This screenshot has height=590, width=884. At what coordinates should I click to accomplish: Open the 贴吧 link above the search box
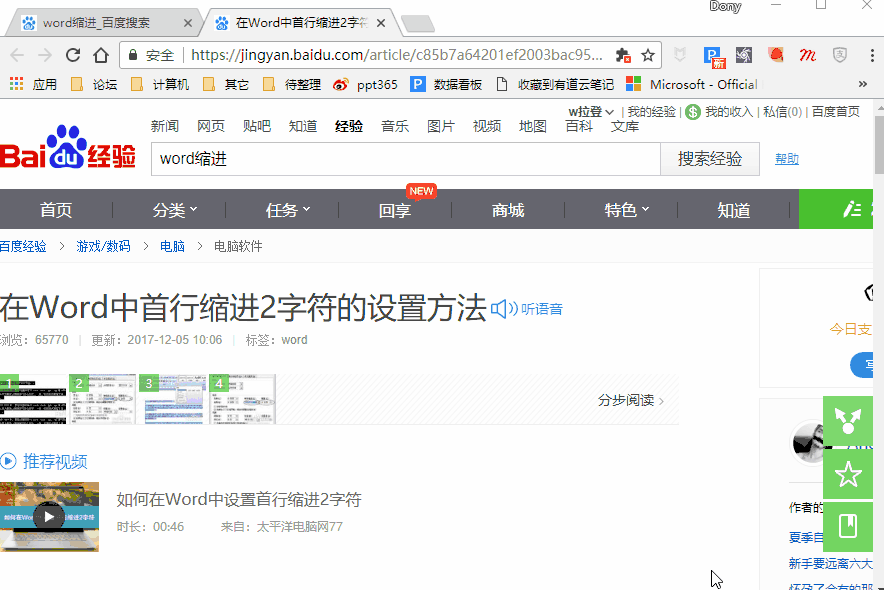click(257, 126)
